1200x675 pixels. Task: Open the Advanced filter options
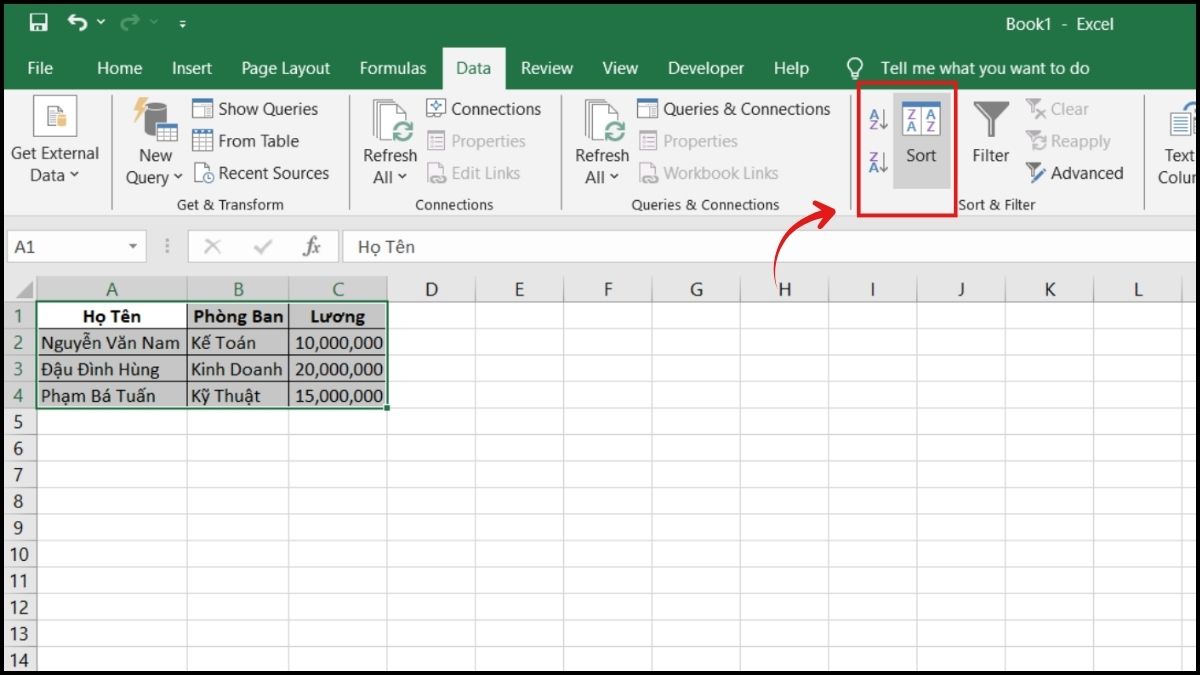[x=1077, y=173]
